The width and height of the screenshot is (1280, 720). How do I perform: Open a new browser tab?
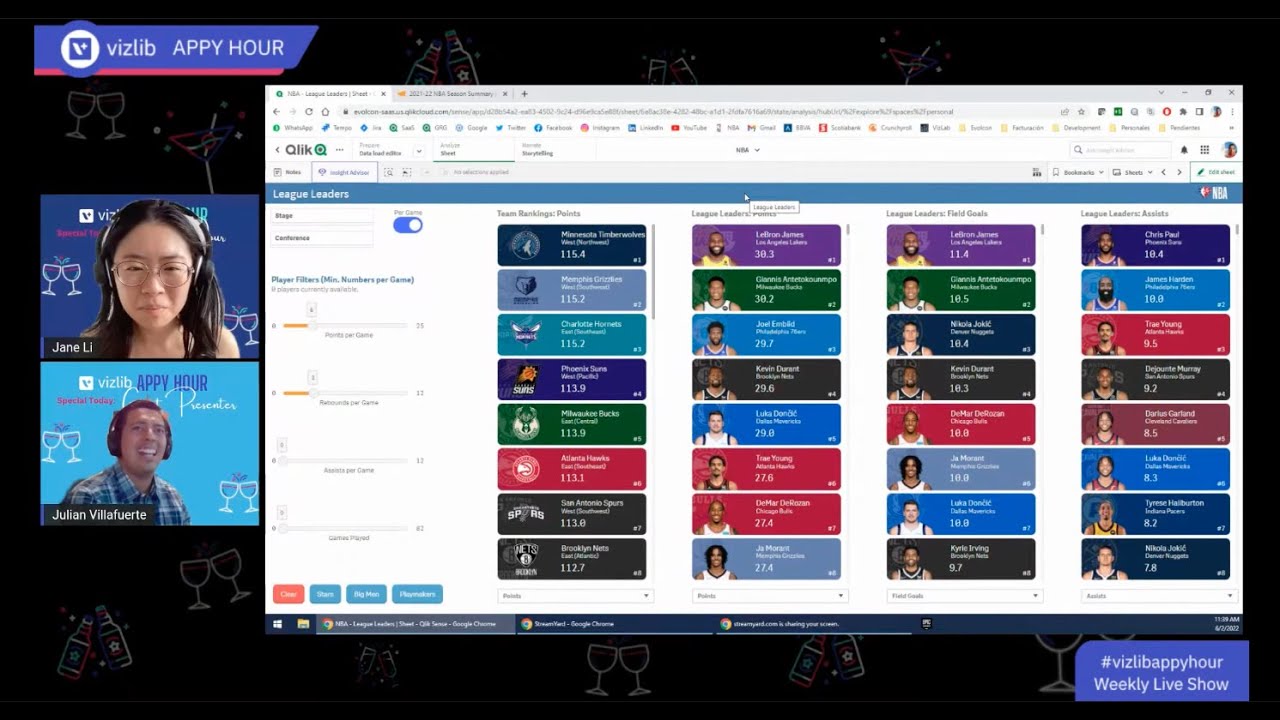[524, 94]
